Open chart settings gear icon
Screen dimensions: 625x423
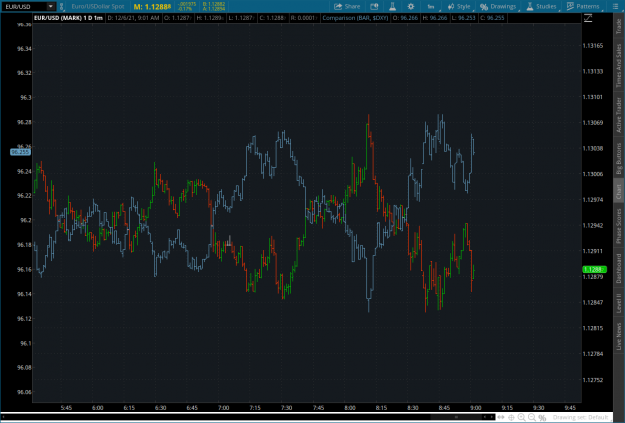411,6
